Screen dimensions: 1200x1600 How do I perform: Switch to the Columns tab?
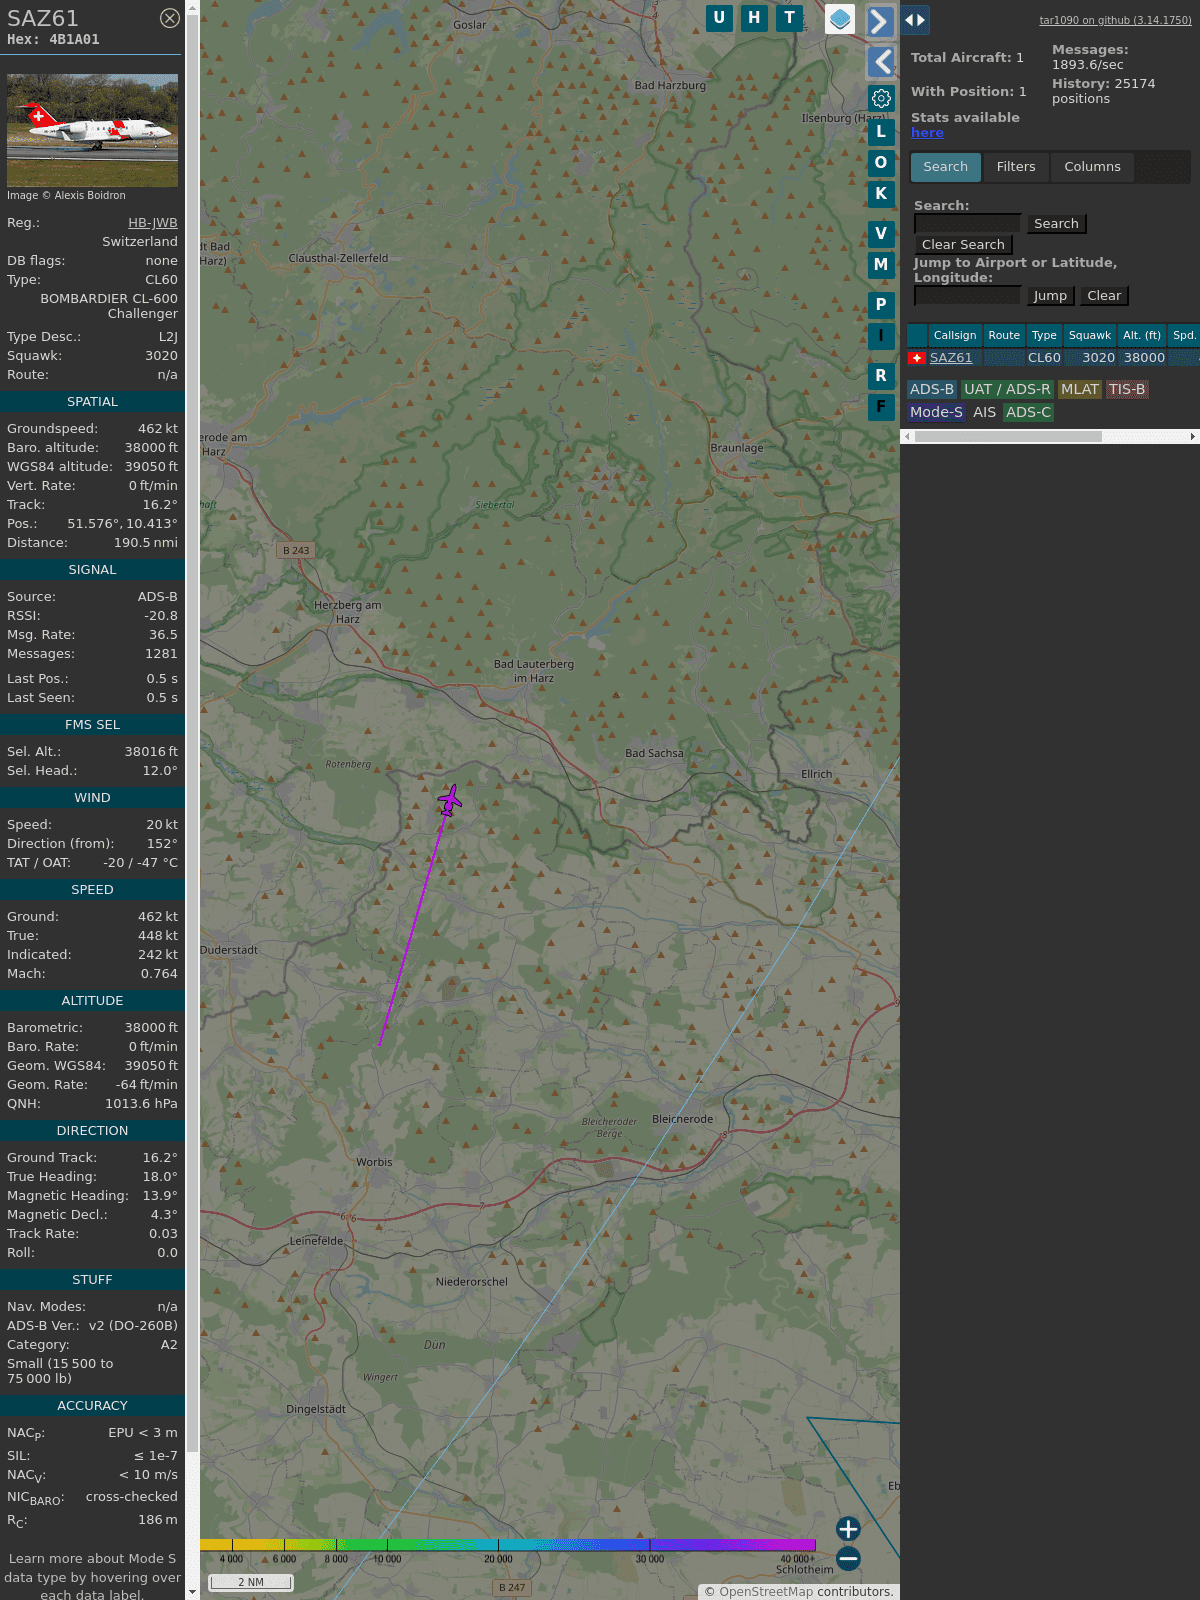click(1092, 167)
